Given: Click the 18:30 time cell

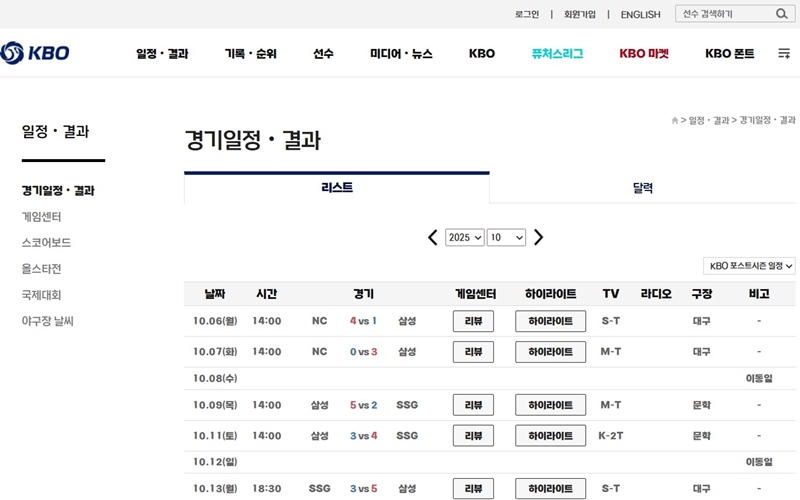Looking at the screenshot, I should click(266, 488).
